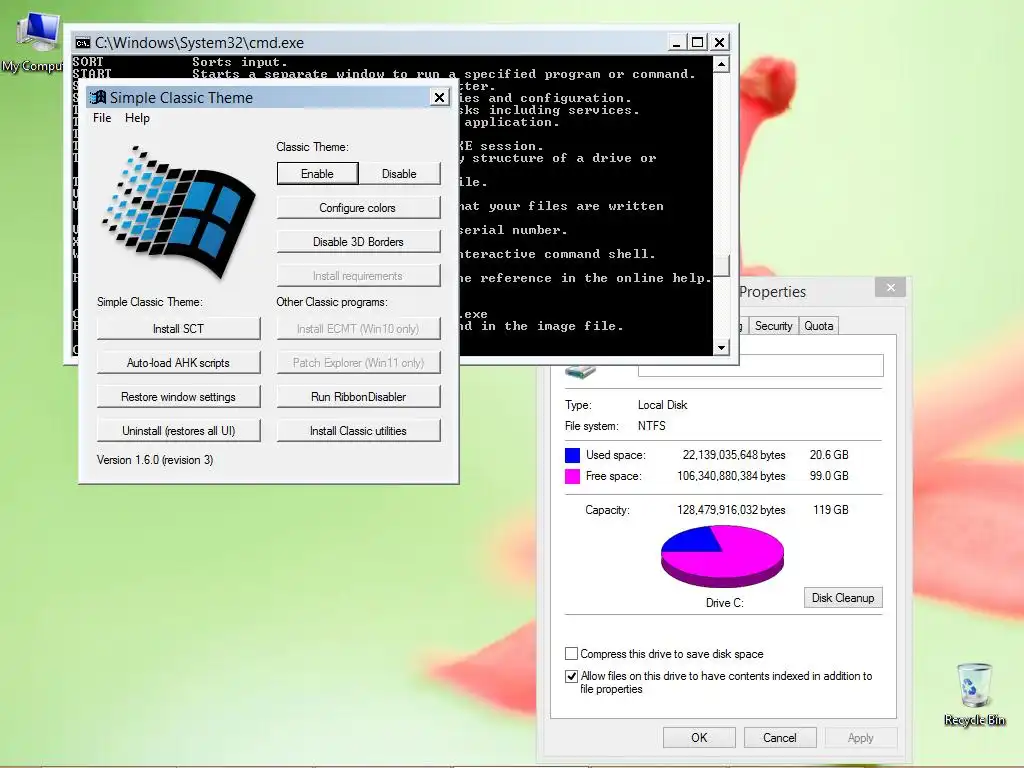
Task: Click the Version 1.6.0 (revision 3) text
Action: 155,460
